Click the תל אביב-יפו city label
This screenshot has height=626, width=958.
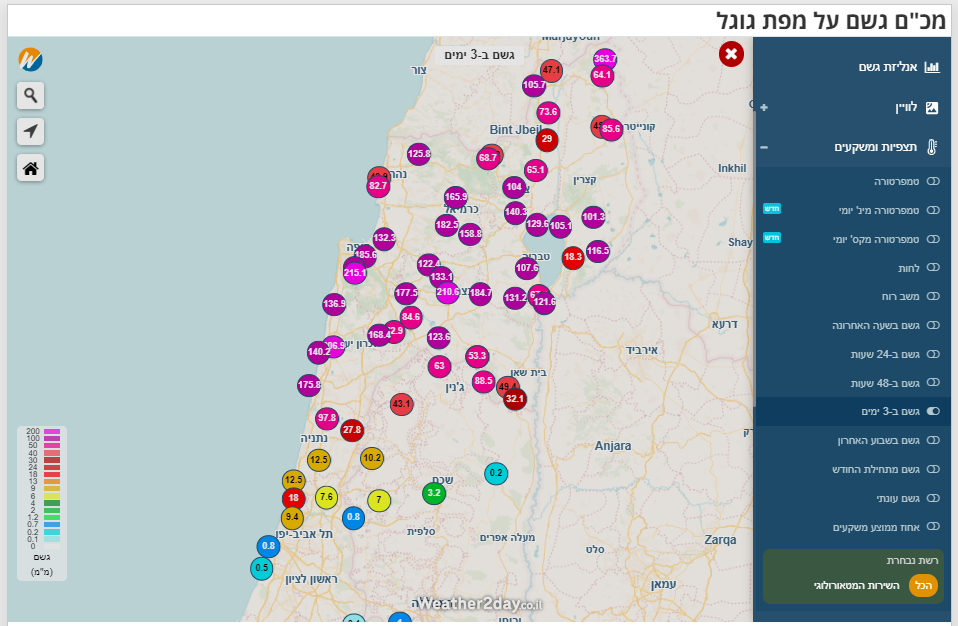coord(304,534)
